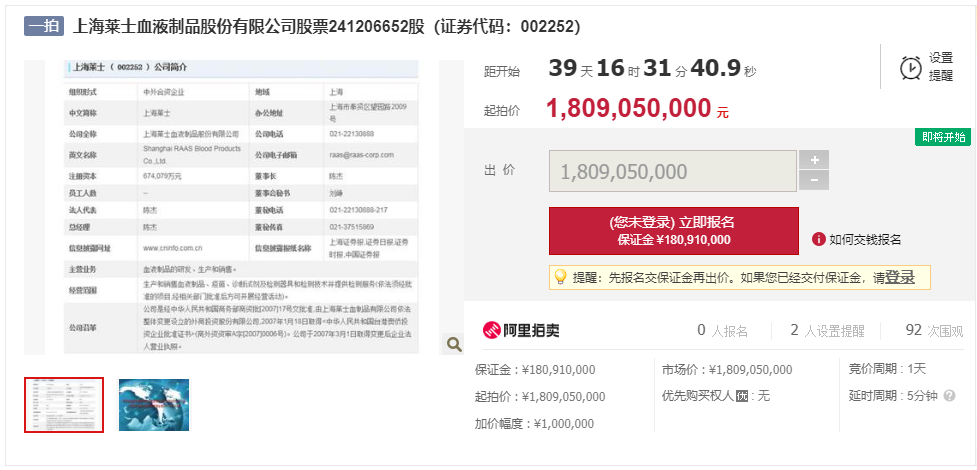Screen dimensions: 977x470
Task: Click the 登录 link in the reminder
Action: (x=900, y=277)
